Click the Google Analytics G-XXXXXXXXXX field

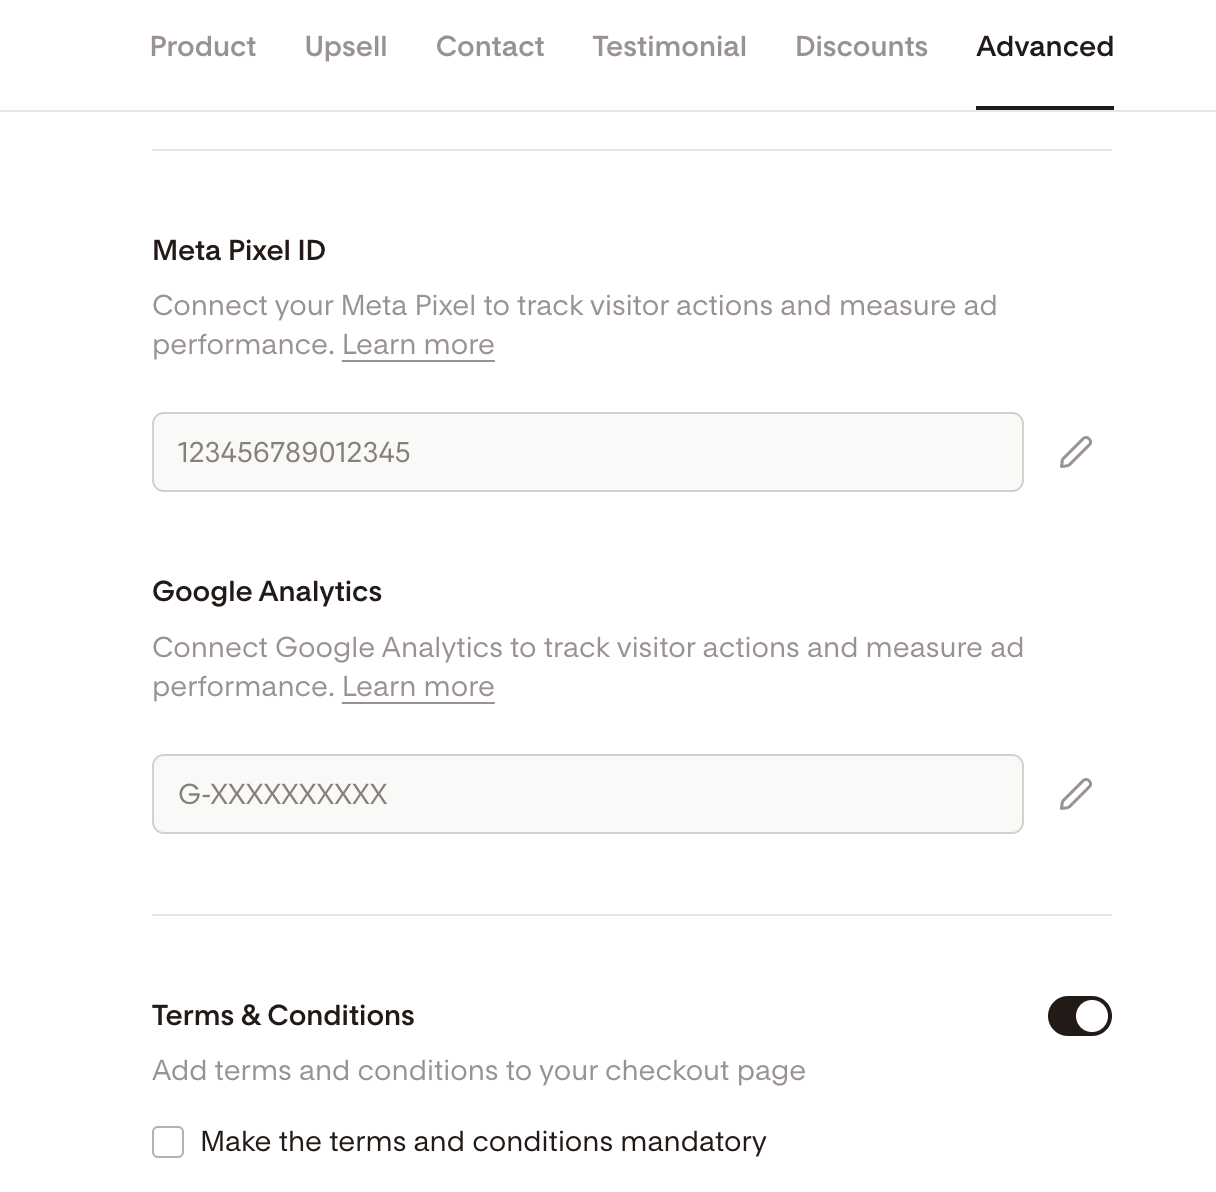point(587,794)
